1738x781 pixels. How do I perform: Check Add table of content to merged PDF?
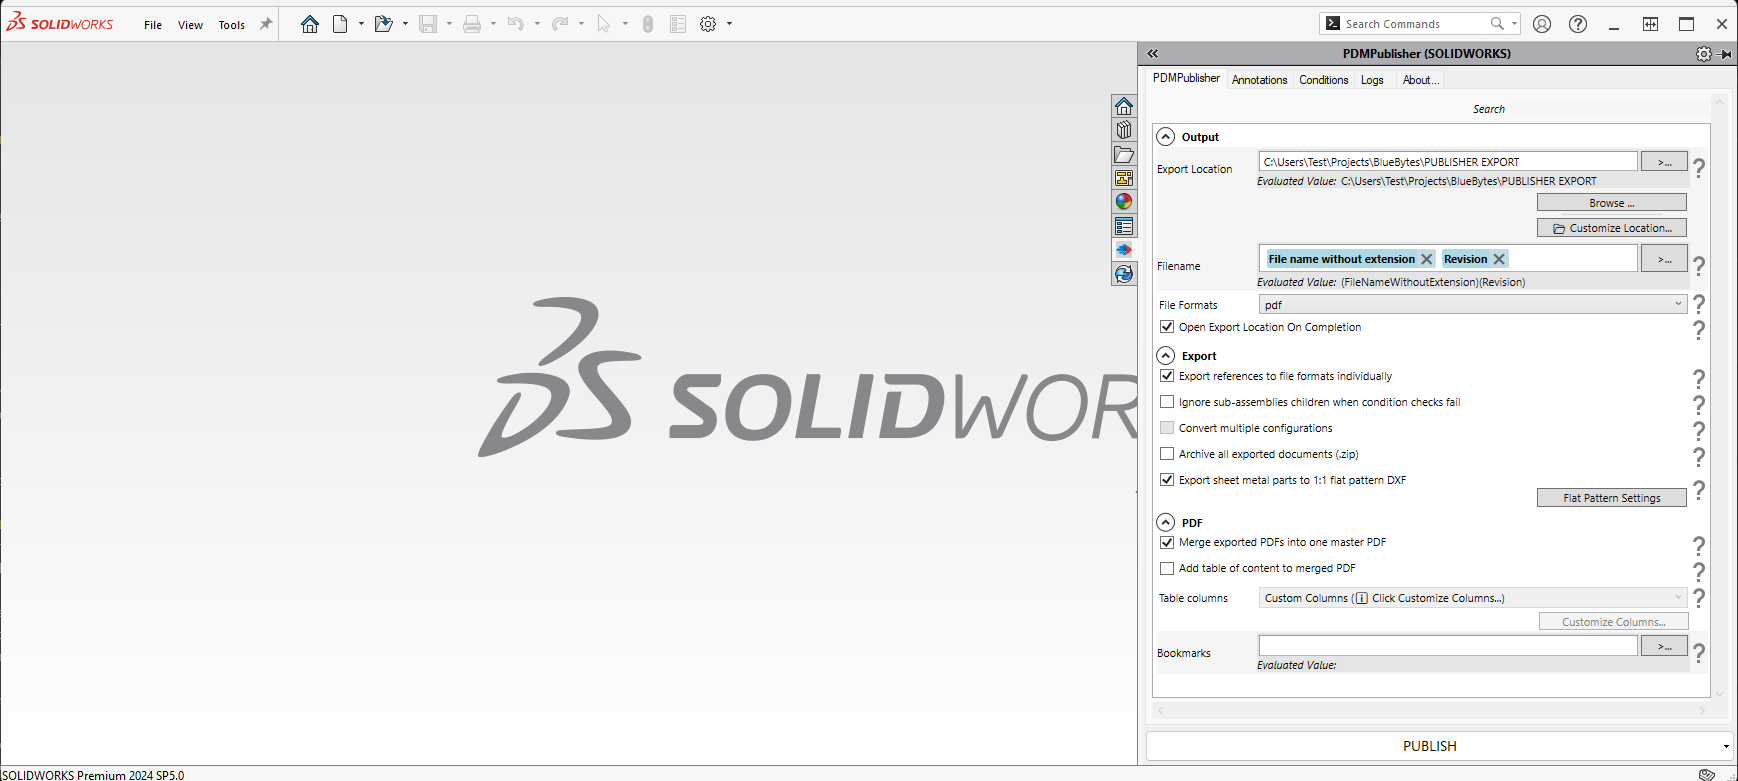tap(1167, 568)
